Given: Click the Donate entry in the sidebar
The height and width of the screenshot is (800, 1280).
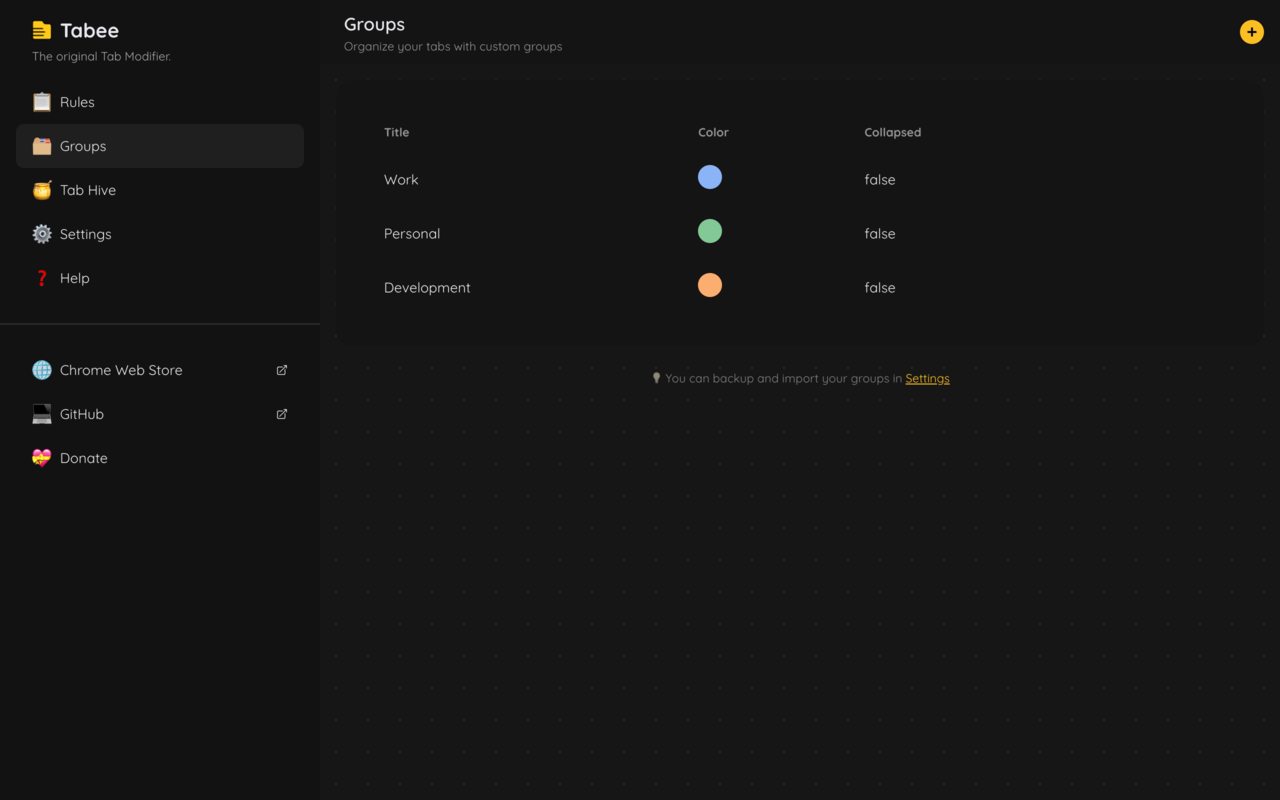Looking at the screenshot, I should [x=83, y=457].
